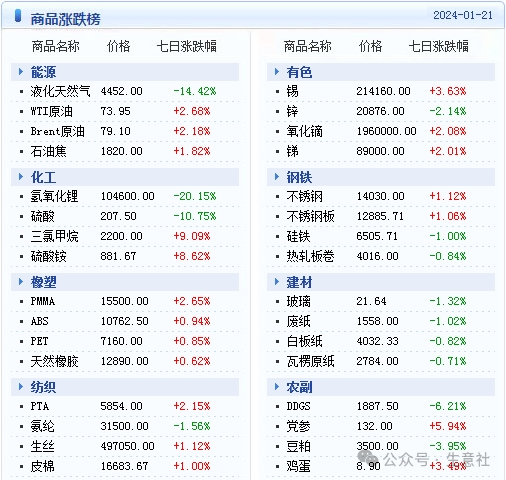This screenshot has width=506, height=480.
Task: Open 锑 commodity
Action: [292, 151]
